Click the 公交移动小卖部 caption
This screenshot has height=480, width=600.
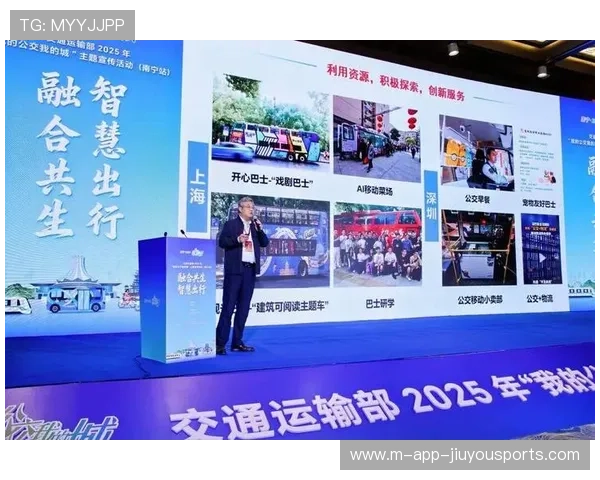tap(480, 300)
